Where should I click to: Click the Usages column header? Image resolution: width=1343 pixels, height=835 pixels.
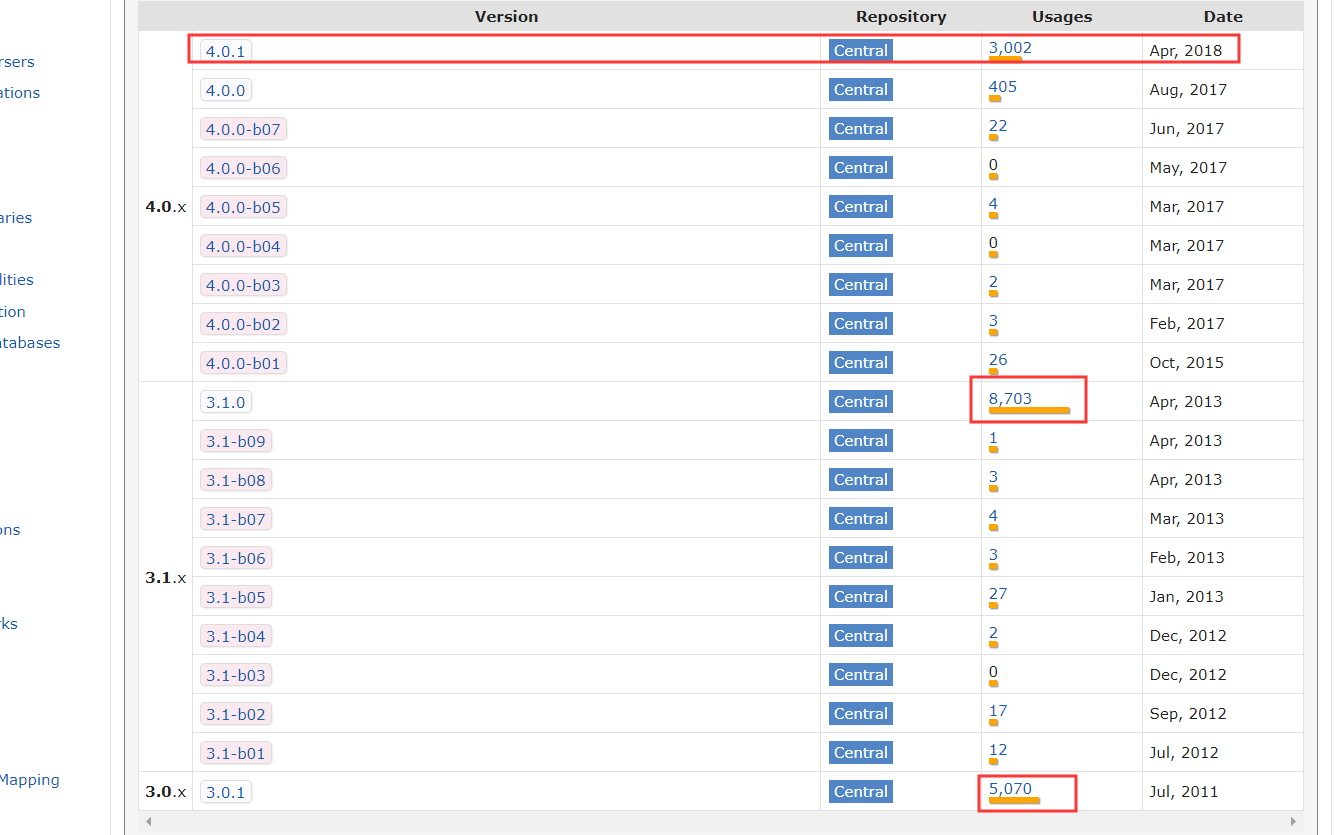(x=1062, y=17)
